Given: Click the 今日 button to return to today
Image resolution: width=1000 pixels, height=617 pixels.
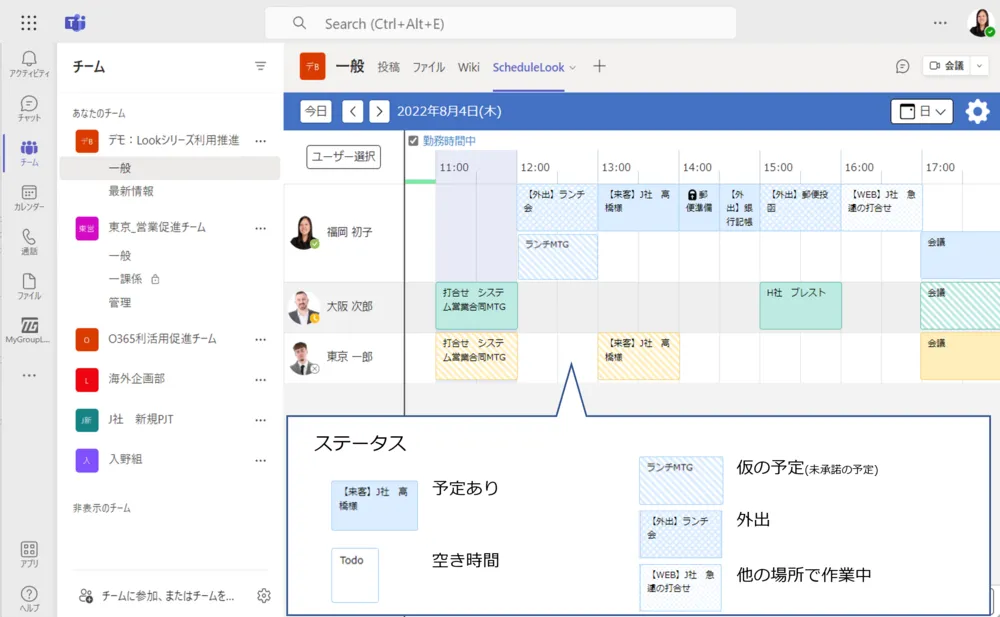Looking at the screenshot, I should (315, 112).
